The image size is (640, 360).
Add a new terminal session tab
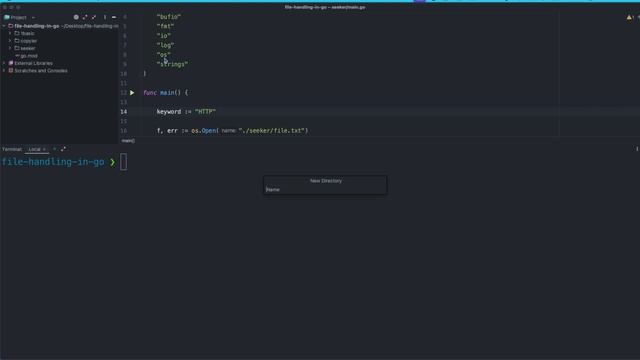[54, 149]
